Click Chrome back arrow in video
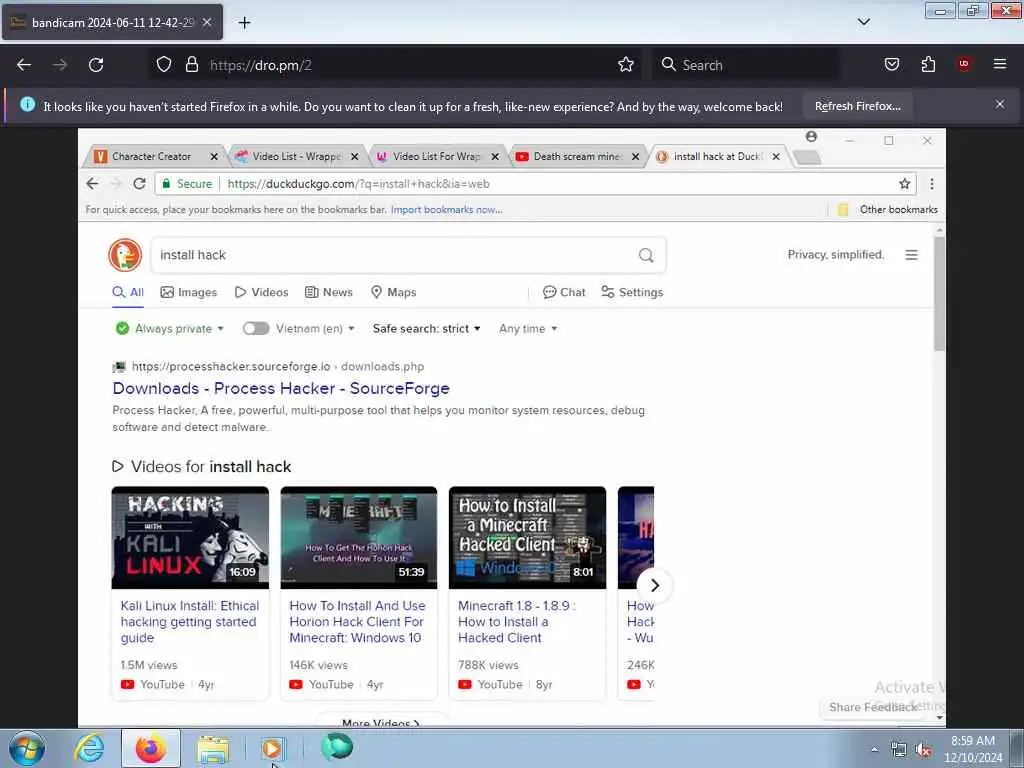 pos(93,184)
